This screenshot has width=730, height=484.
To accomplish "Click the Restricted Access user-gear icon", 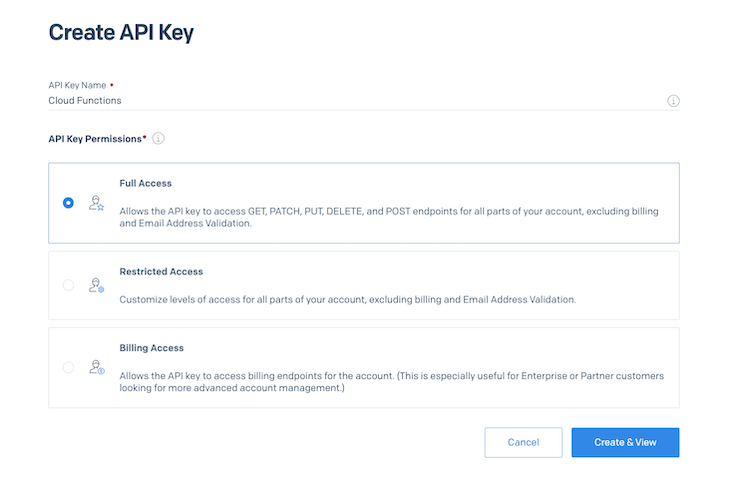I will coord(96,285).
